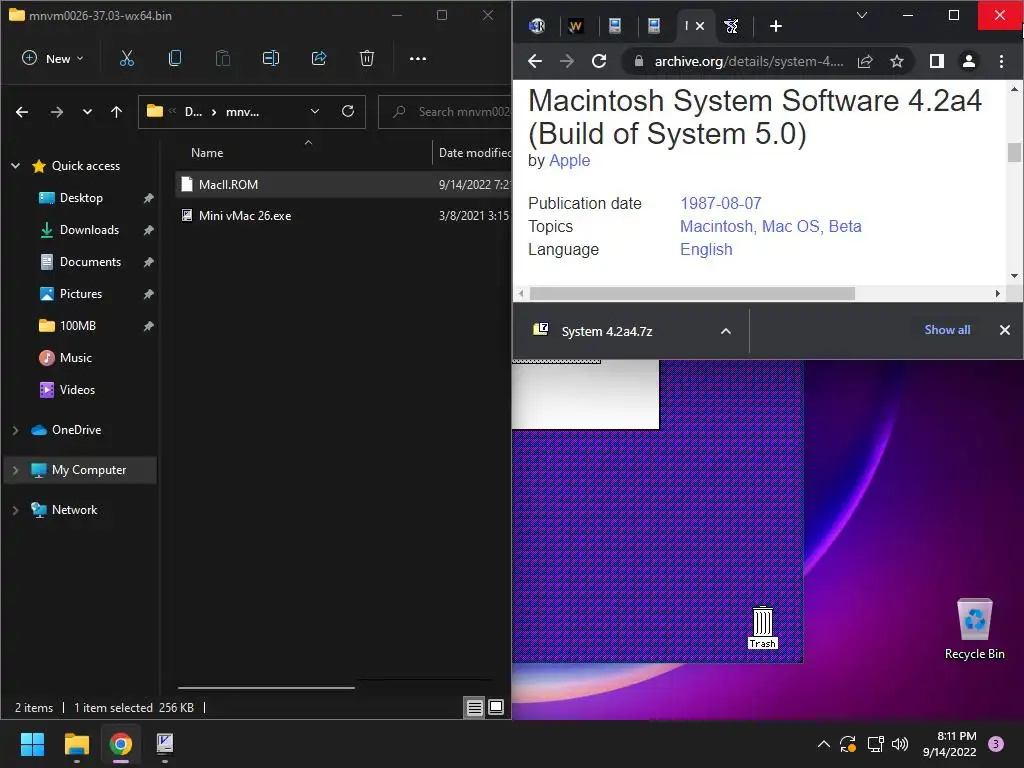The image size is (1024, 768).
Task: Sort files by the Name column header
Action: [207, 153]
